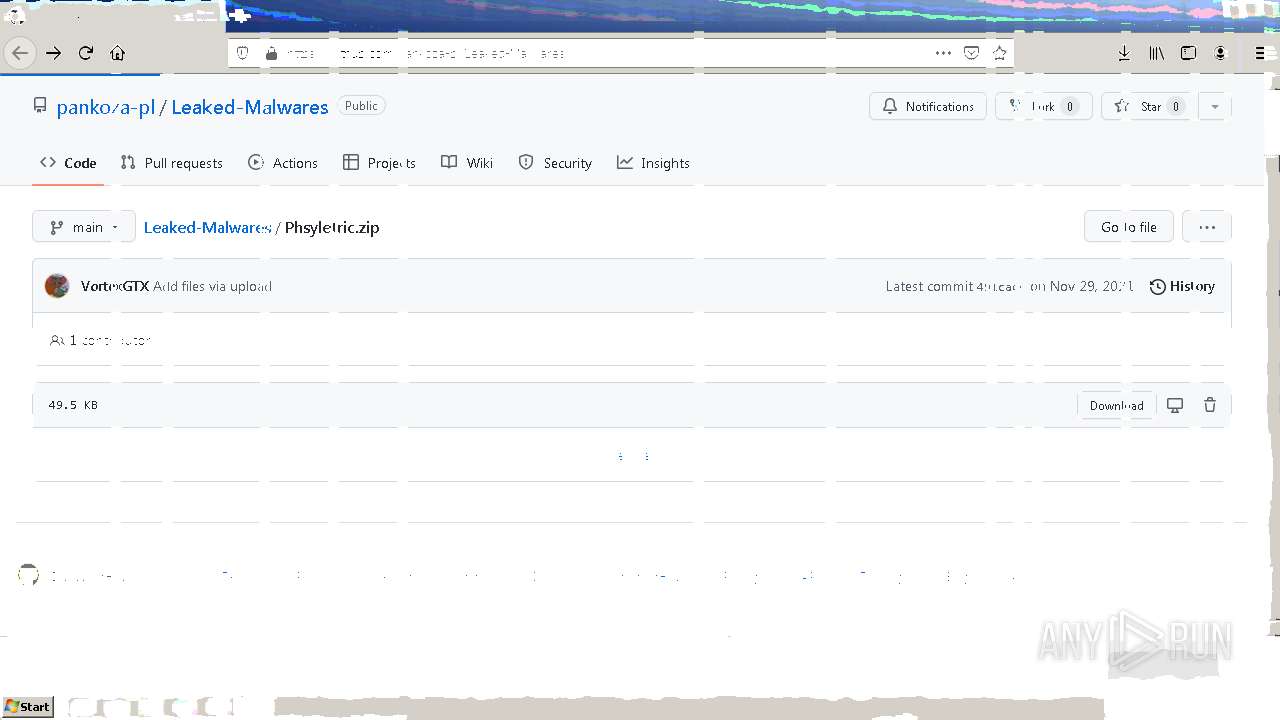Click Go to file button
Screen dimensions: 1280x720
(x=1129, y=227)
